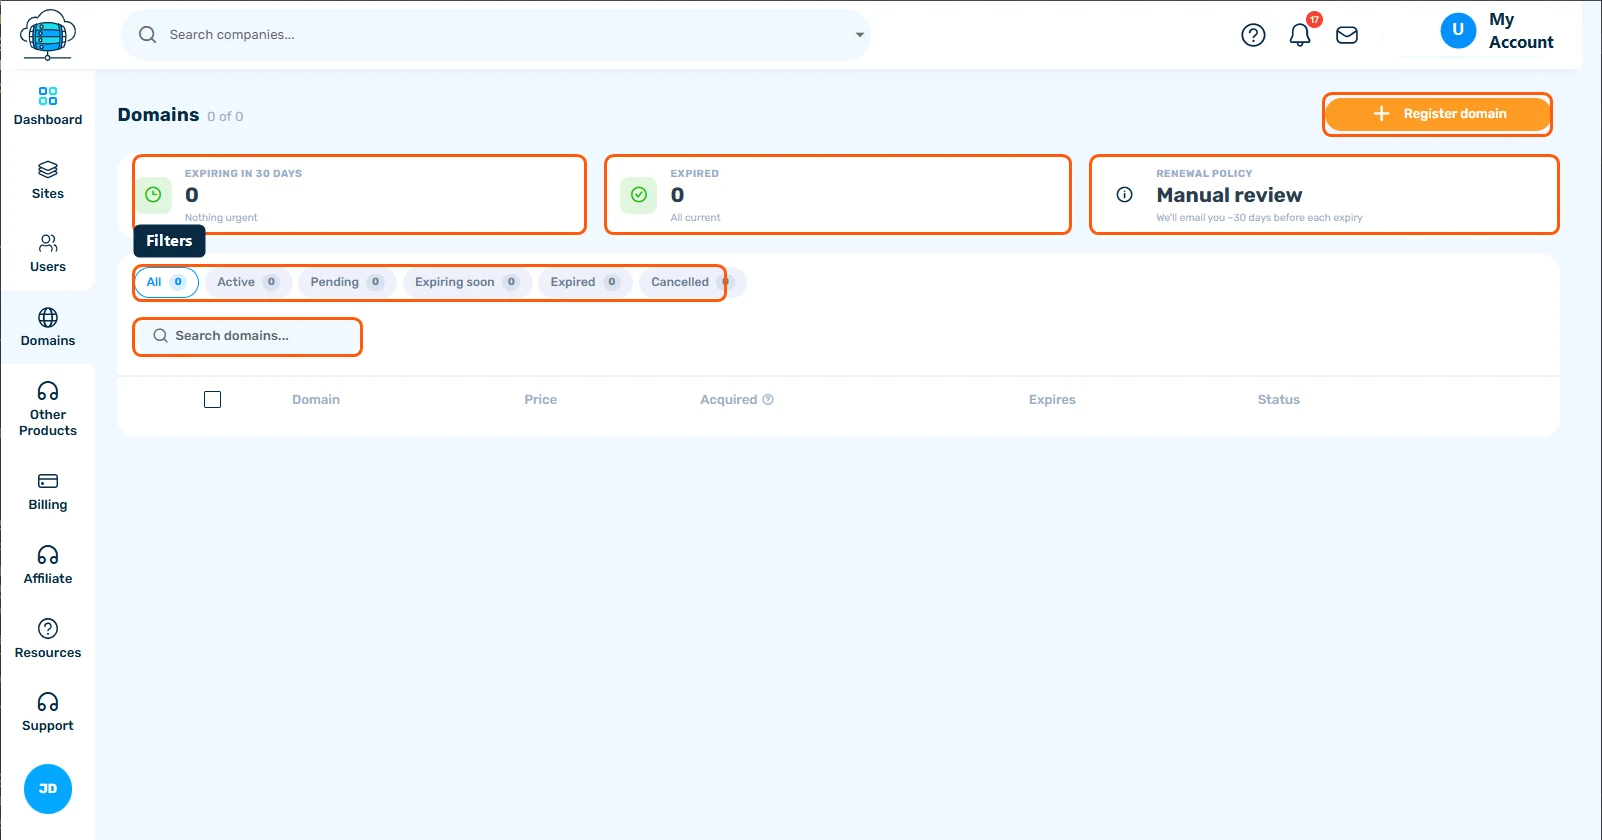
Task: Focus the Search domains field
Action: tap(247, 336)
